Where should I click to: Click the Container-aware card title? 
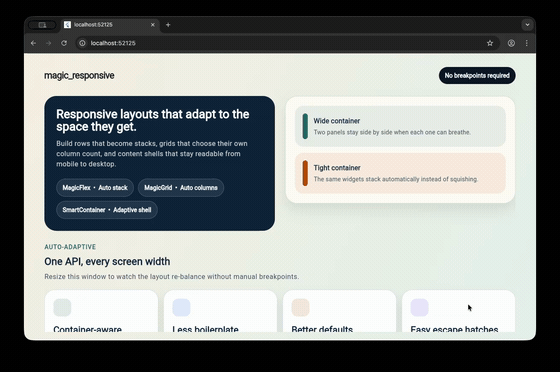(88, 329)
